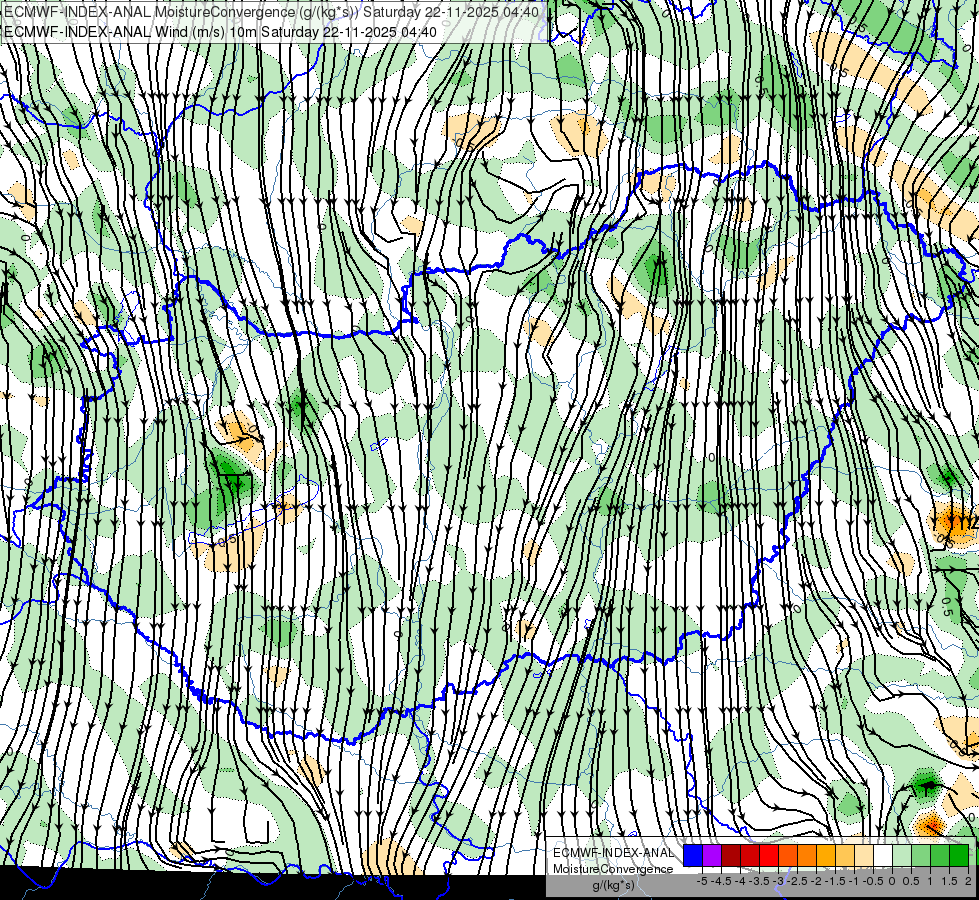This screenshot has width=979, height=900.
Task: Click the lightest green swatch between 0 and 0.5
Action: 902,855
